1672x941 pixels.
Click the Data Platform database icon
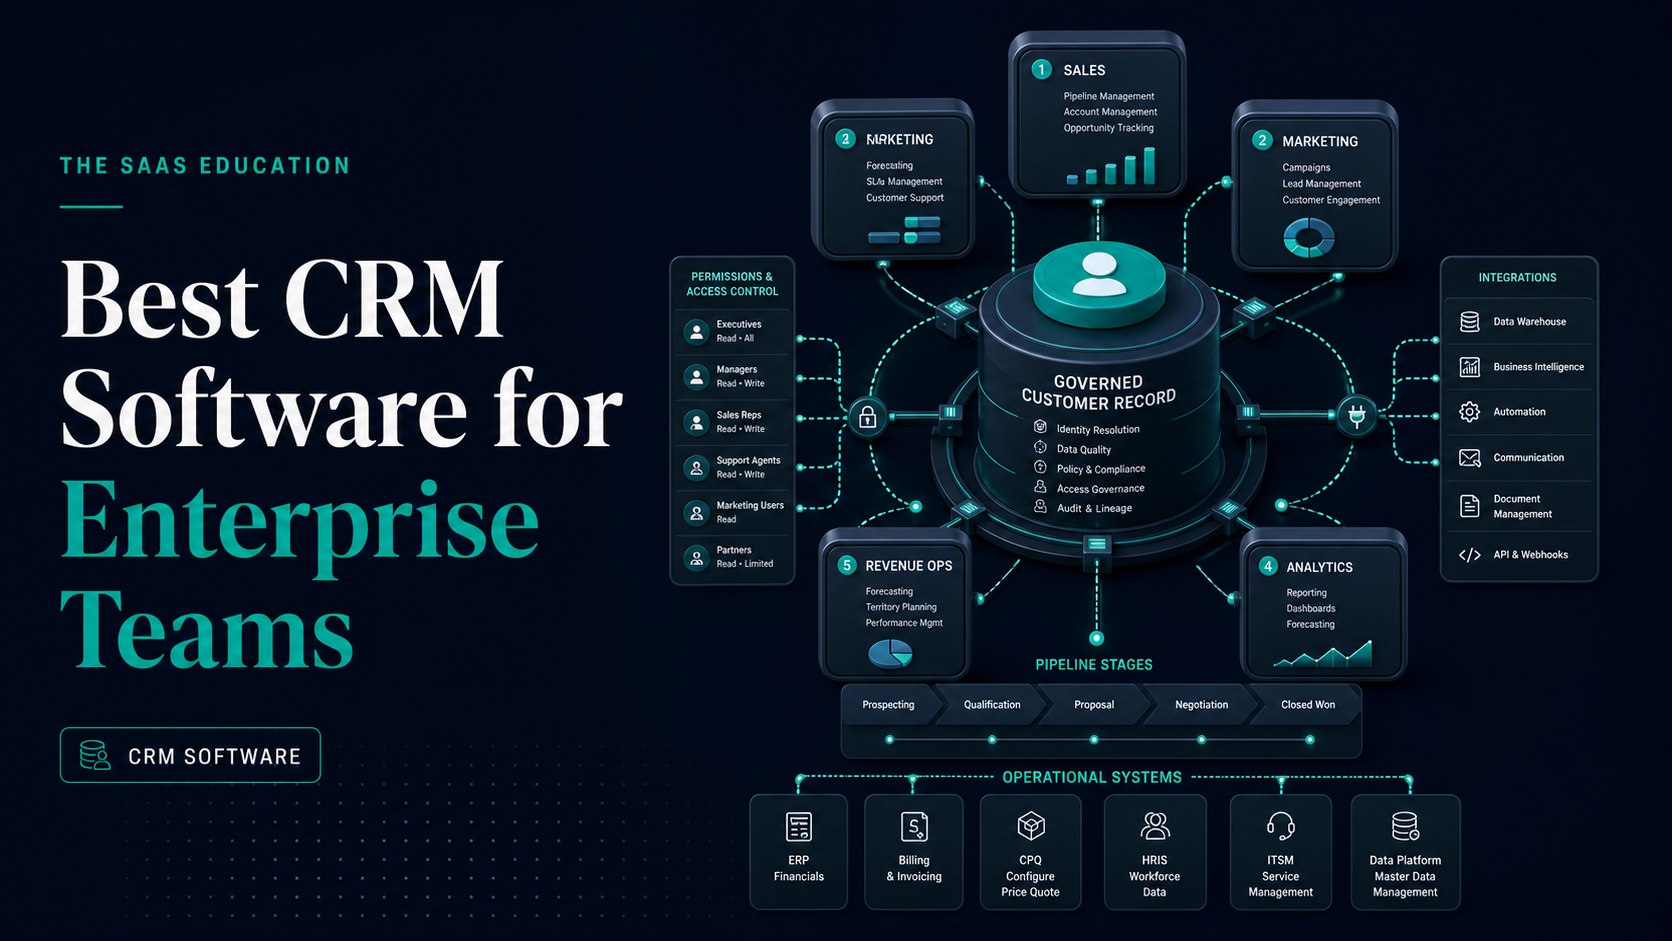coord(1405,826)
